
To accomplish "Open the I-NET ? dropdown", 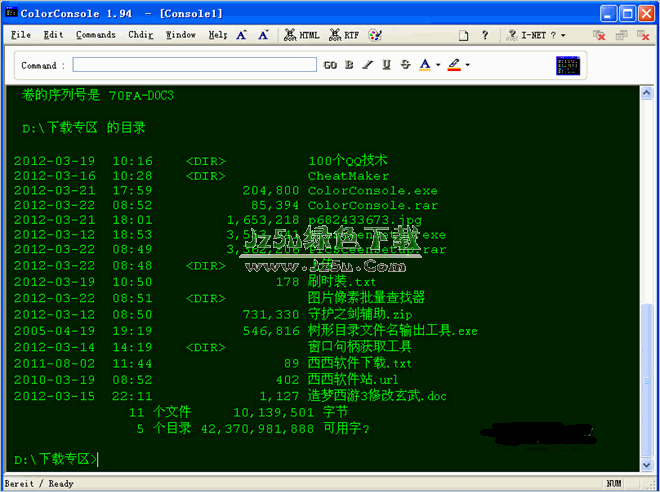I will pyautogui.click(x=536, y=35).
